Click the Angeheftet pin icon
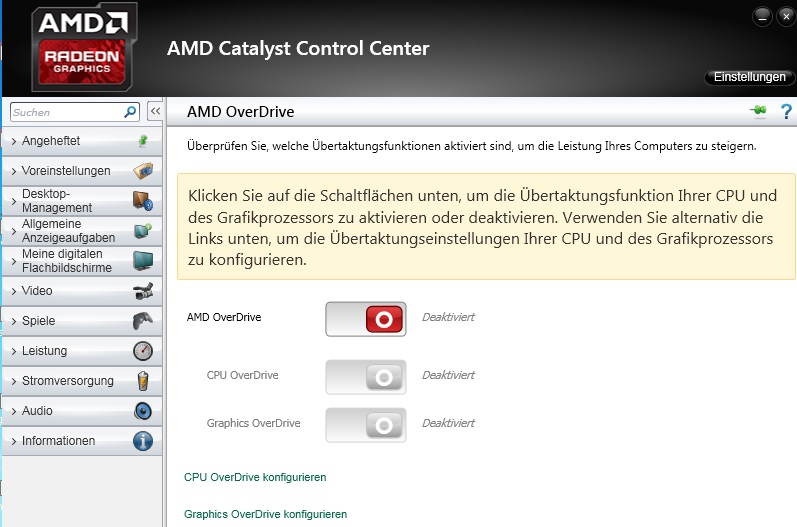This screenshot has height=527, width=797. (x=143, y=141)
